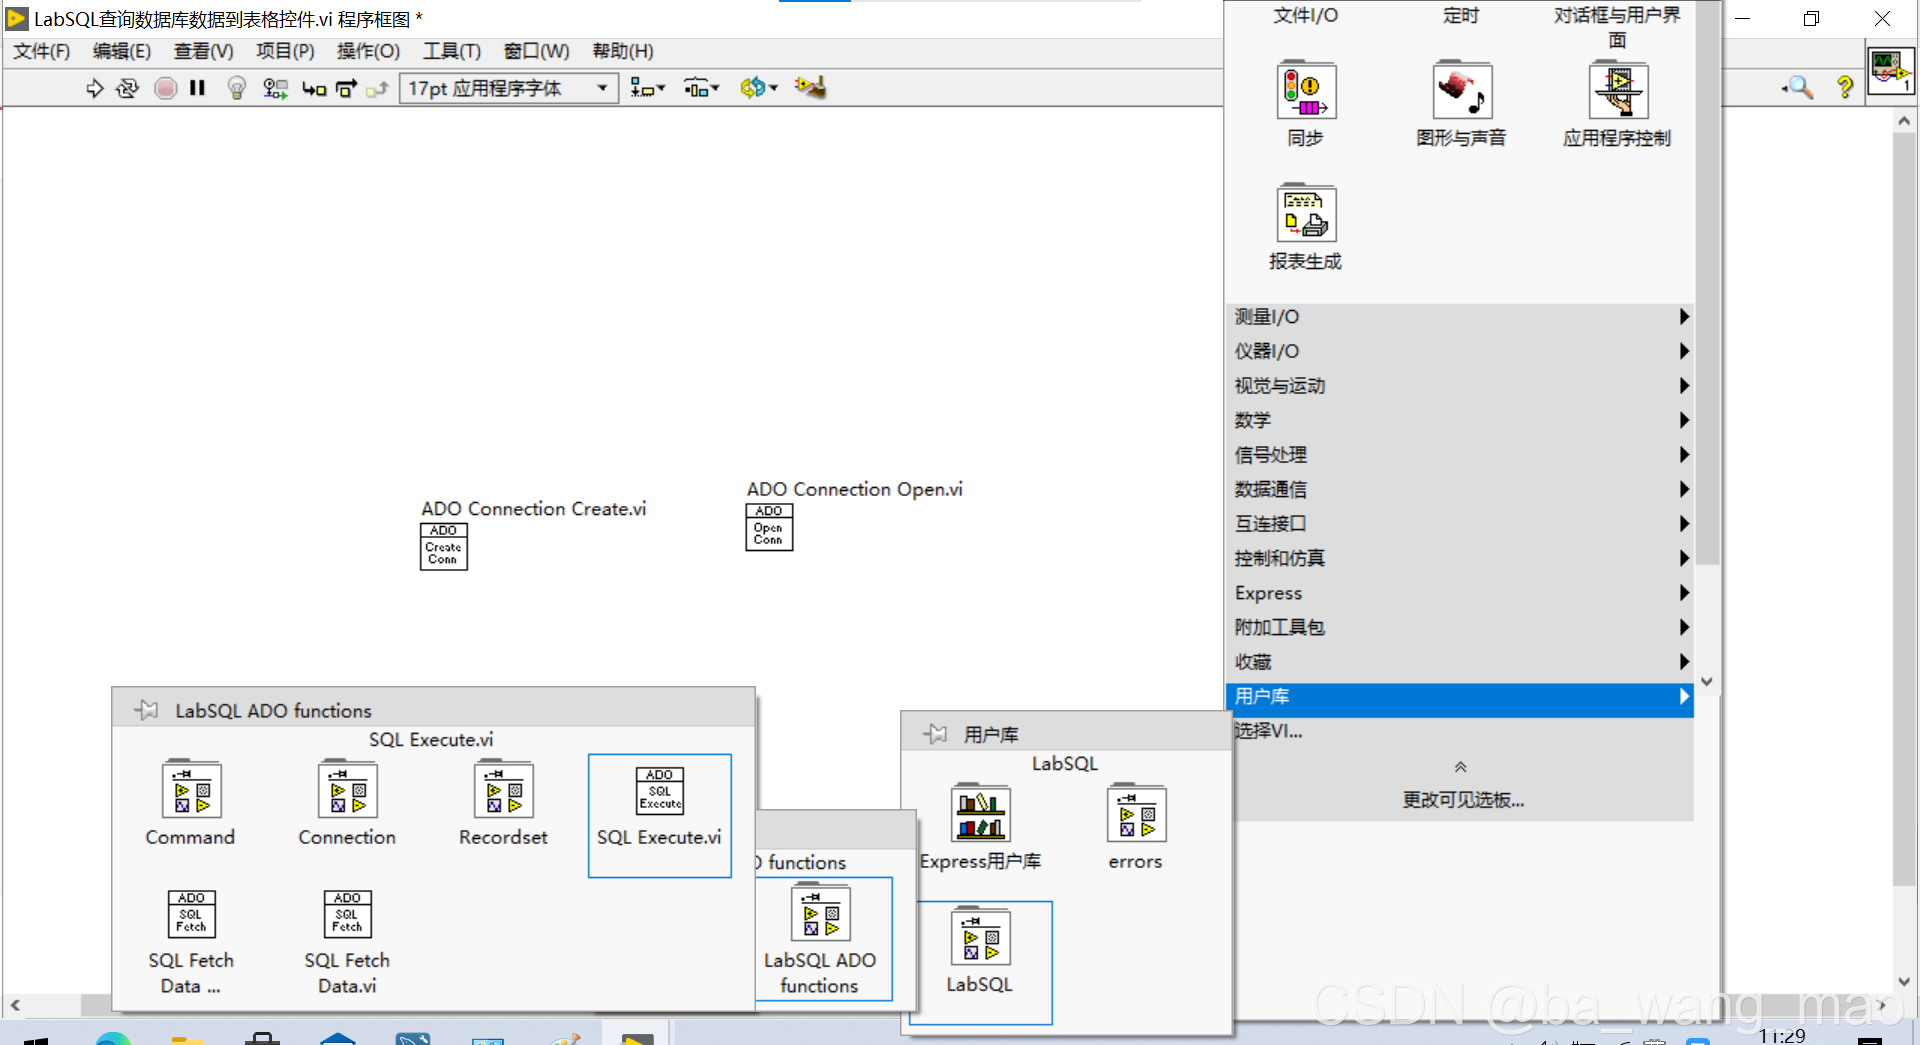This screenshot has width=1920, height=1045.
Task: Open the 17pt 应用程序字体 dropdown
Action: tap(601, 88)
